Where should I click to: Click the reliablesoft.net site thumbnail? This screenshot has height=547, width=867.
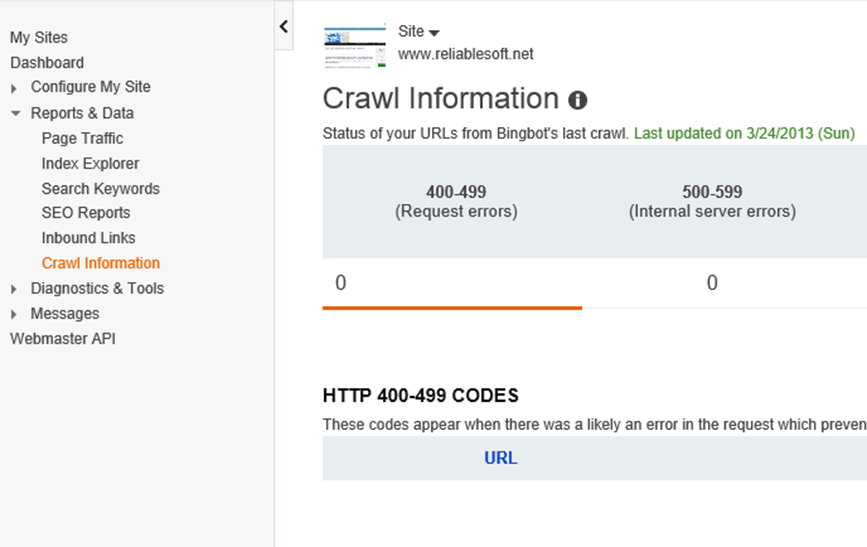click(355, 47)
